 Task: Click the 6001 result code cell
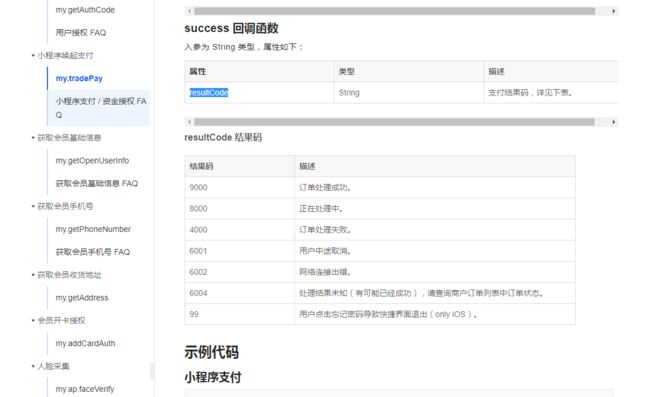click(240, 251)
